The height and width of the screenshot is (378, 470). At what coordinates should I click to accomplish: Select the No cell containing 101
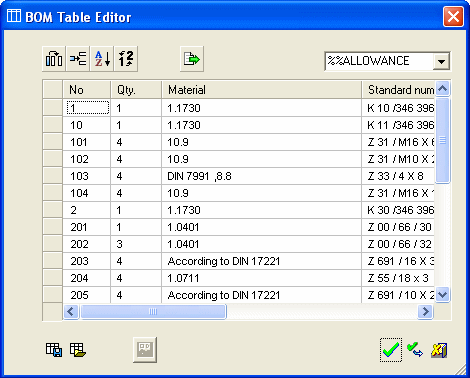[x=87, y=142]
